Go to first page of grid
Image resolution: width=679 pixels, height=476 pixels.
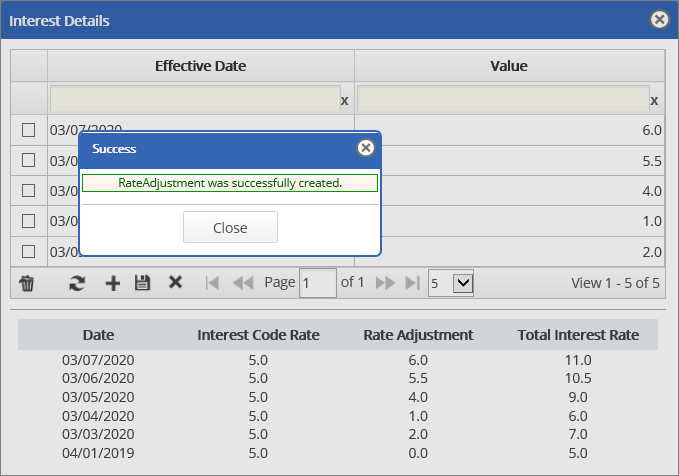tap(212, 283)
